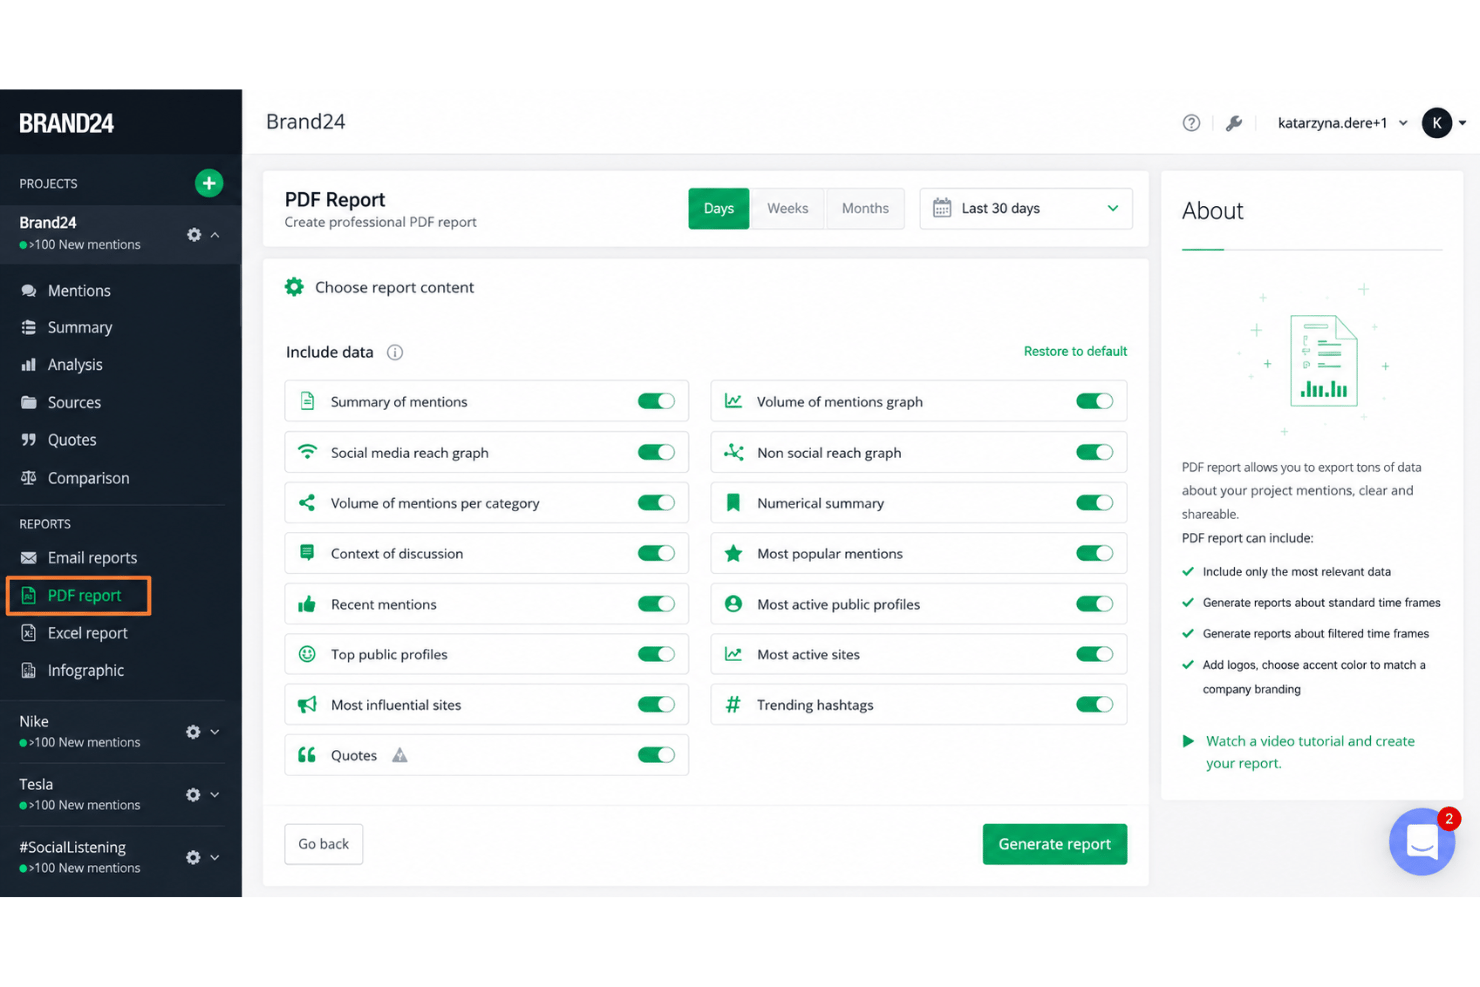Click the share icon of Volume of mentions per category
Viewport: 1480px width, 987px height.
tap(307, 503)
